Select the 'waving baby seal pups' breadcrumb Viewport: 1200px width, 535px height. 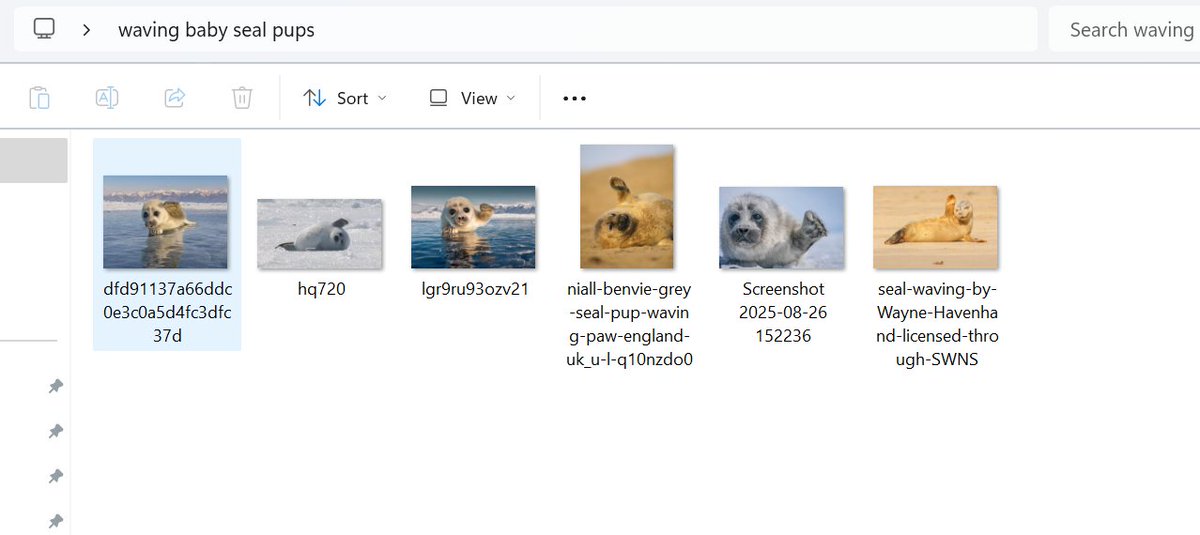[x=216, y=30]
